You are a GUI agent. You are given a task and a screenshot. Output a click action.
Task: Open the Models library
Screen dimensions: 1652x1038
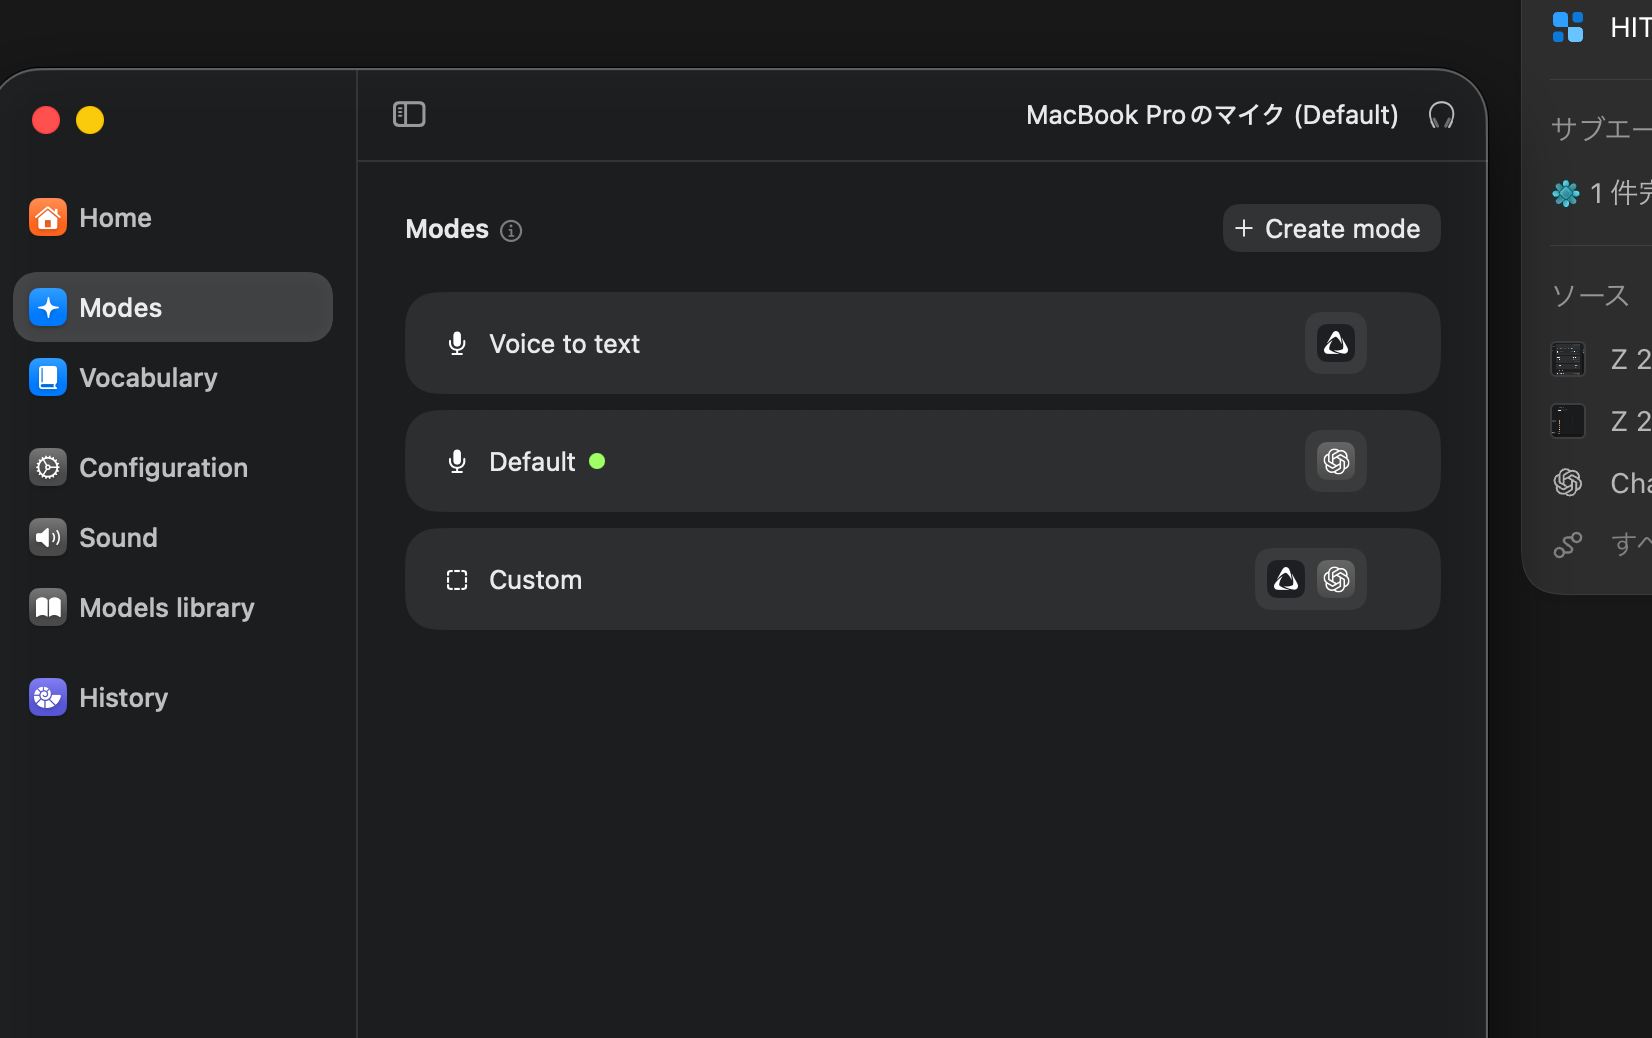pos(172,607)
